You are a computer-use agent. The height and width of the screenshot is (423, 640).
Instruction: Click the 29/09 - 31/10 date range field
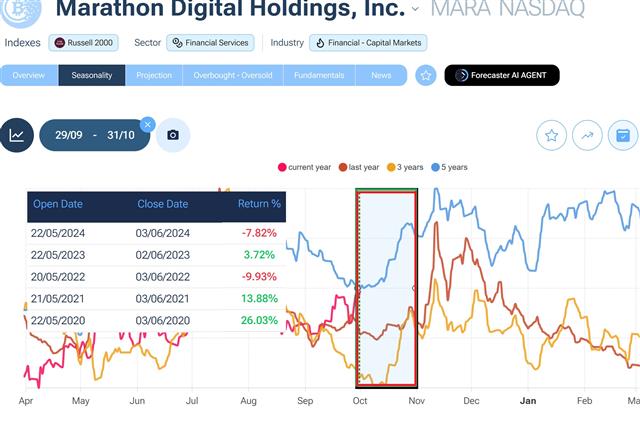pyautogui.click(x=94, y=135)
